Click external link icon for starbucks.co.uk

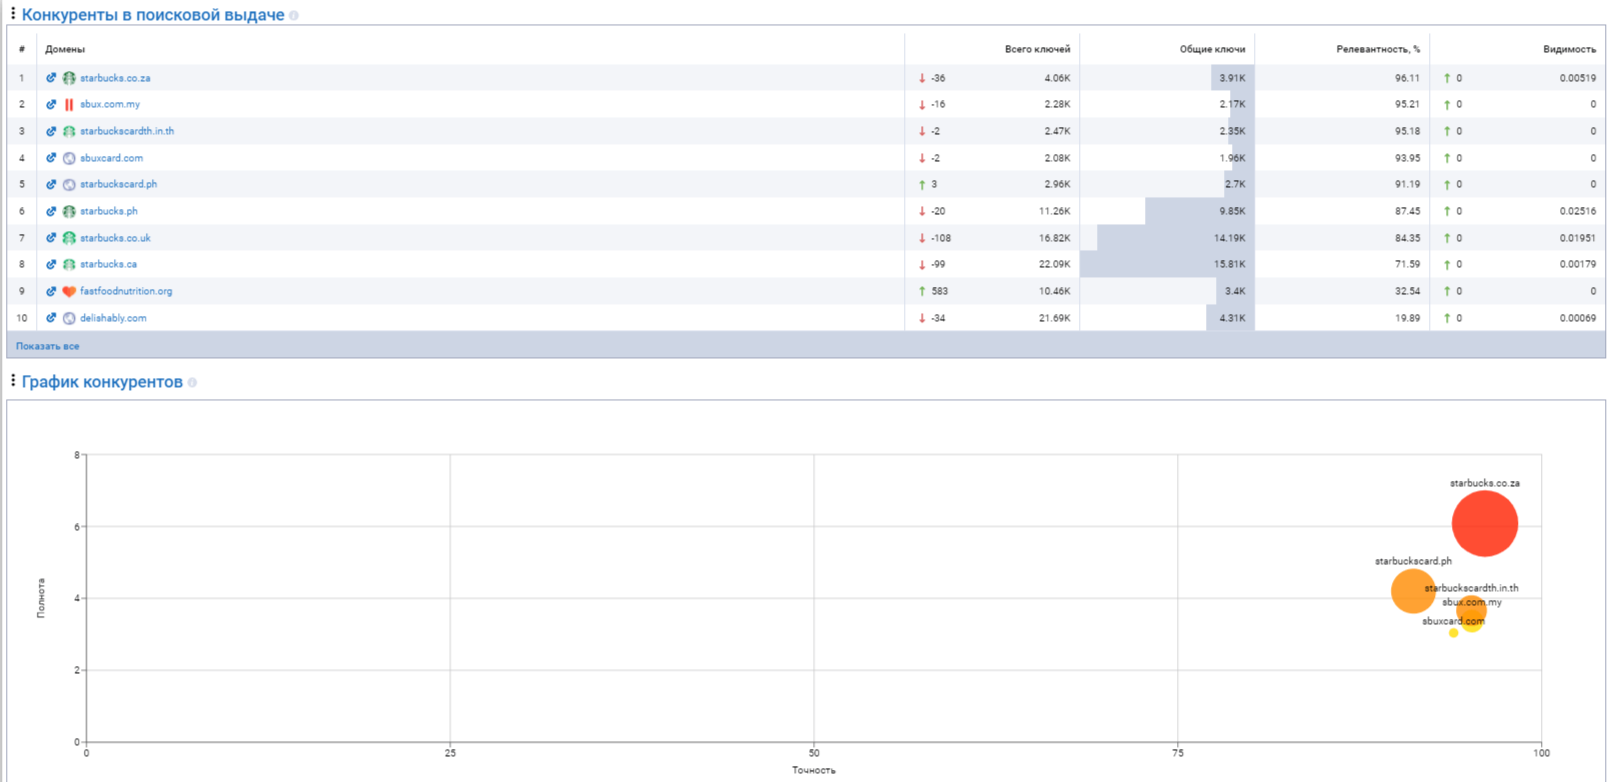tap(51, 238)
